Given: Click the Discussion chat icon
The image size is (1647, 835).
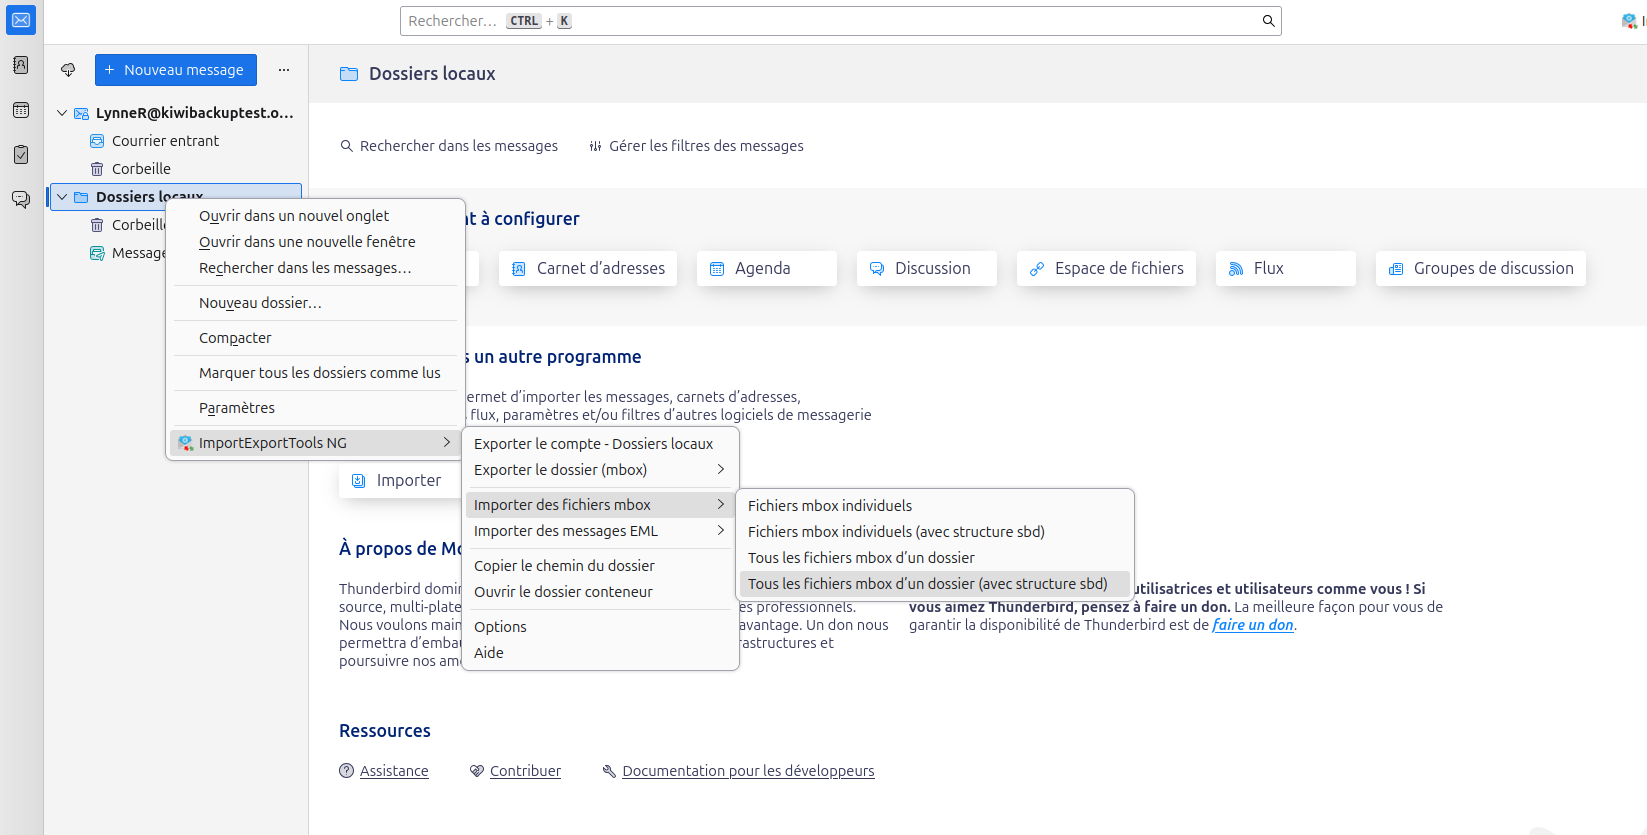Looking at the screenshot, I should [877, 269].
